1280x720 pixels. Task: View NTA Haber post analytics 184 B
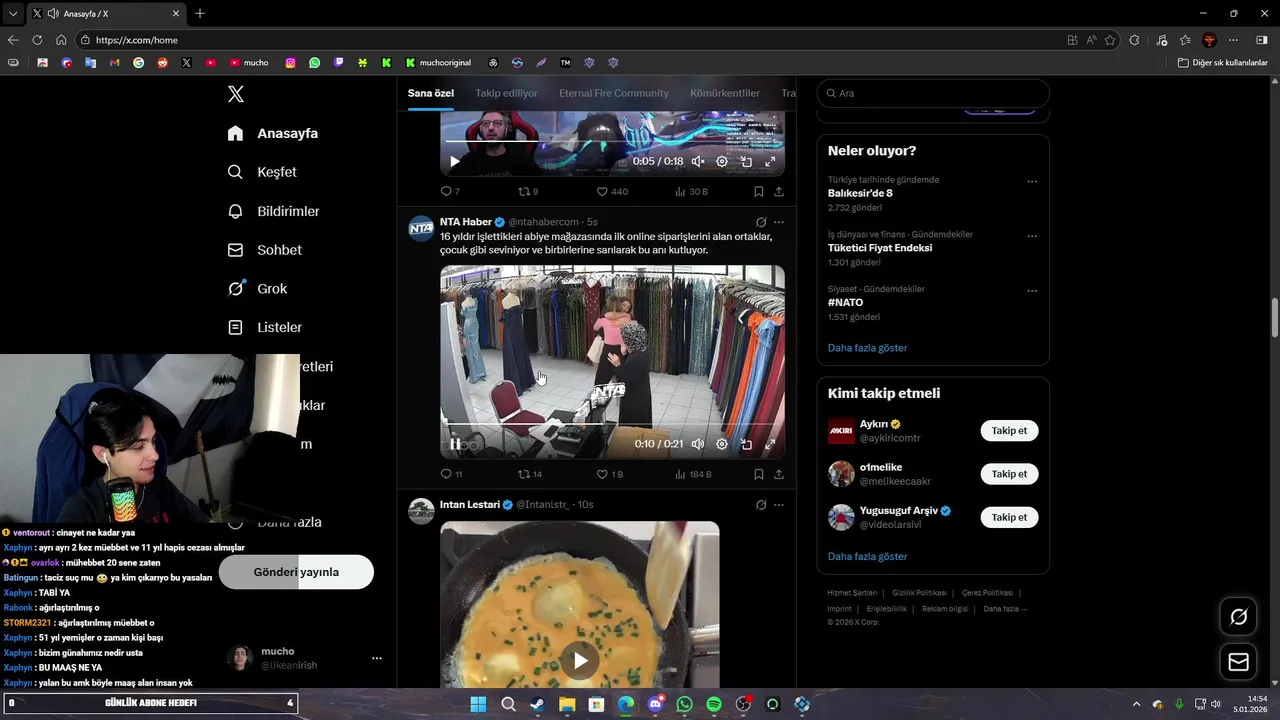click(693, 474)
